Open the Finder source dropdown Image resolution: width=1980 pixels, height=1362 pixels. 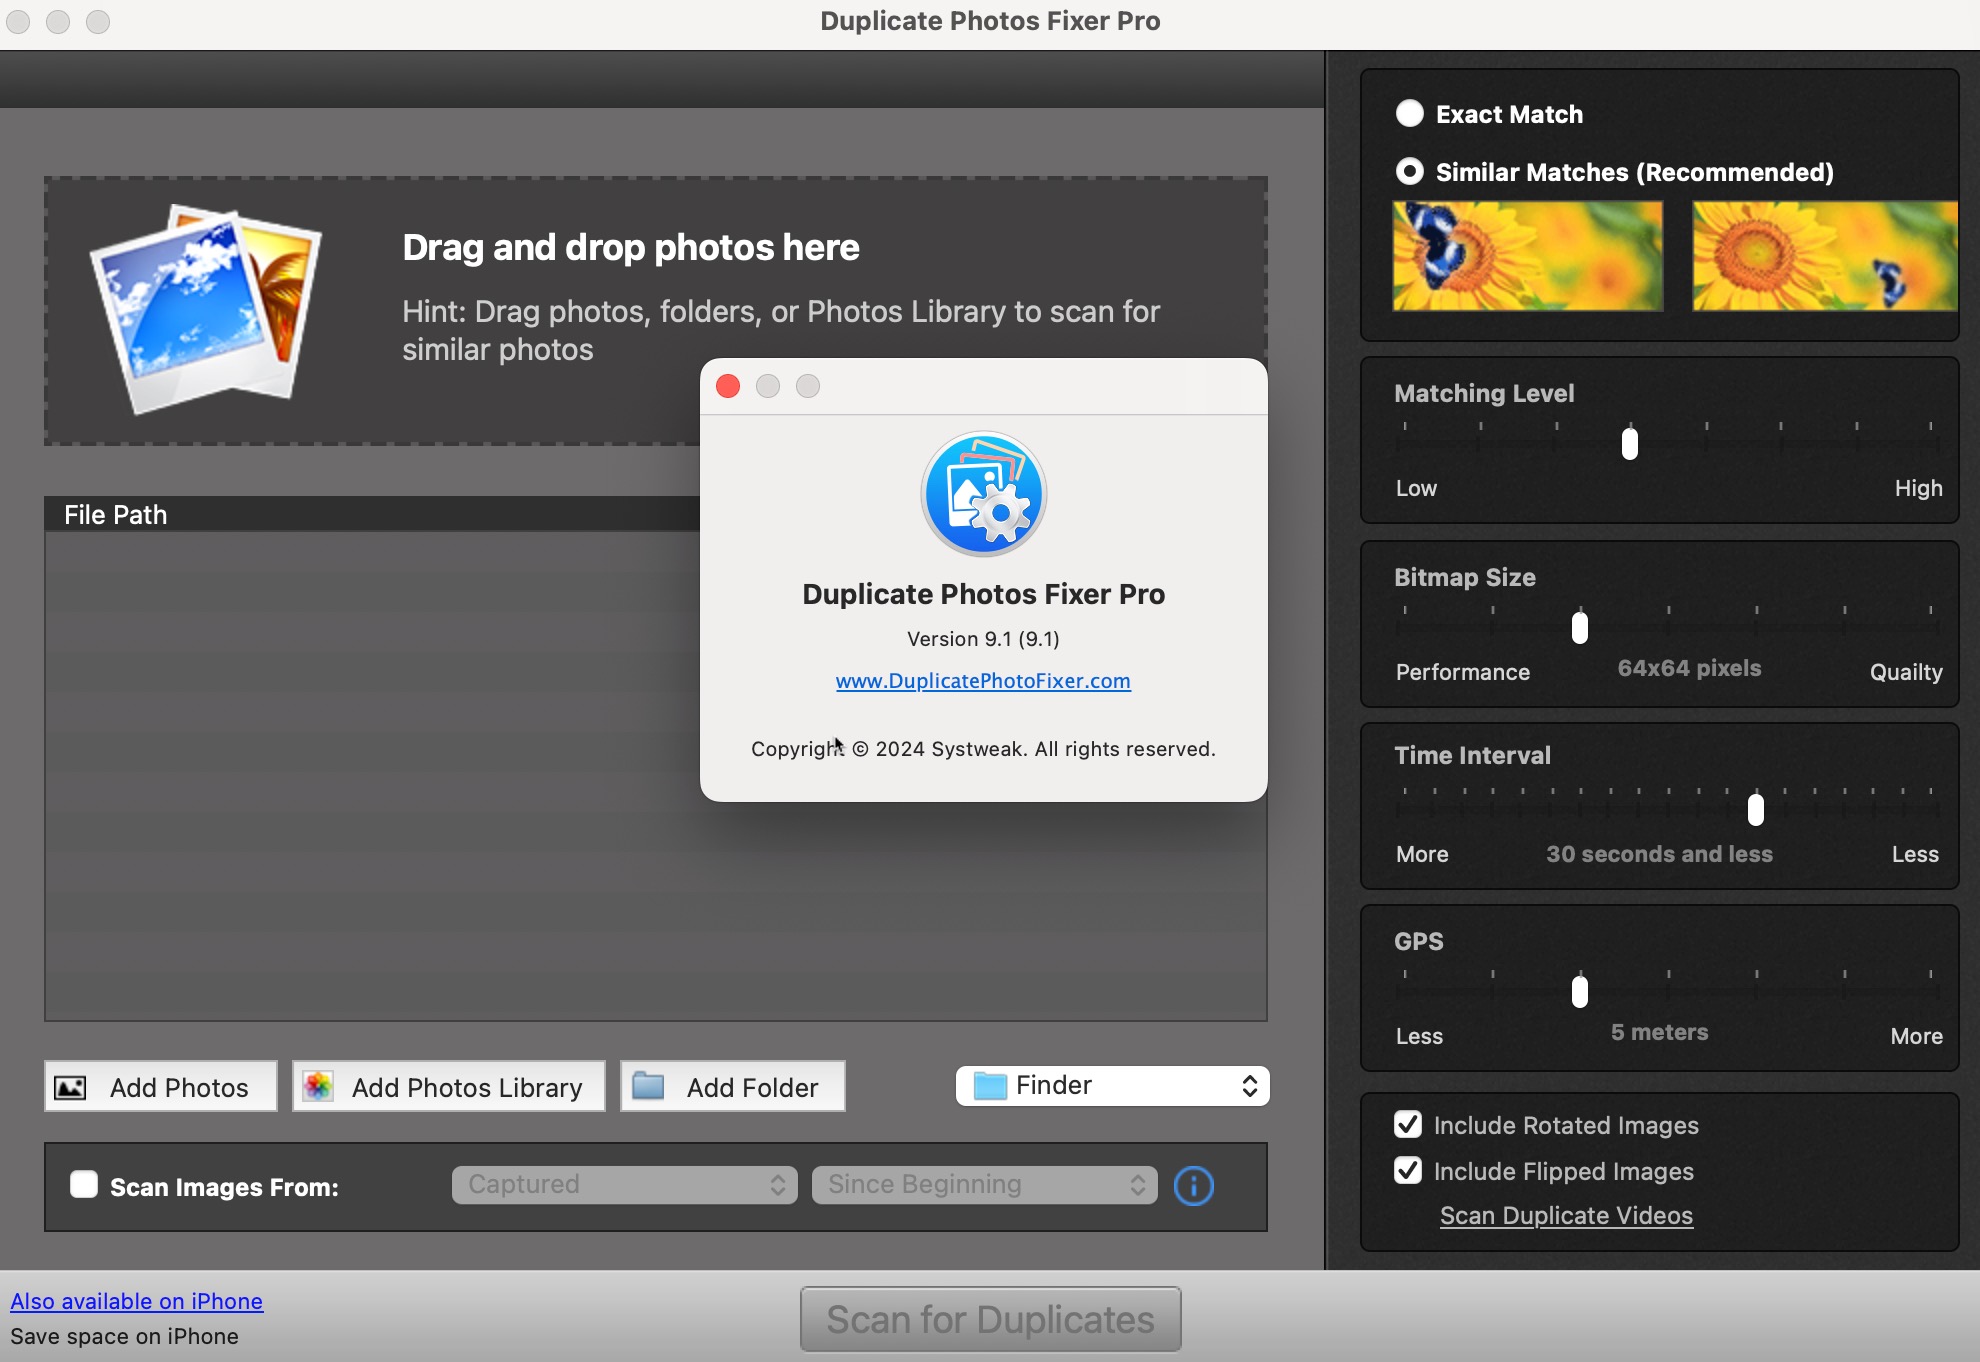coord(1112,1086)
